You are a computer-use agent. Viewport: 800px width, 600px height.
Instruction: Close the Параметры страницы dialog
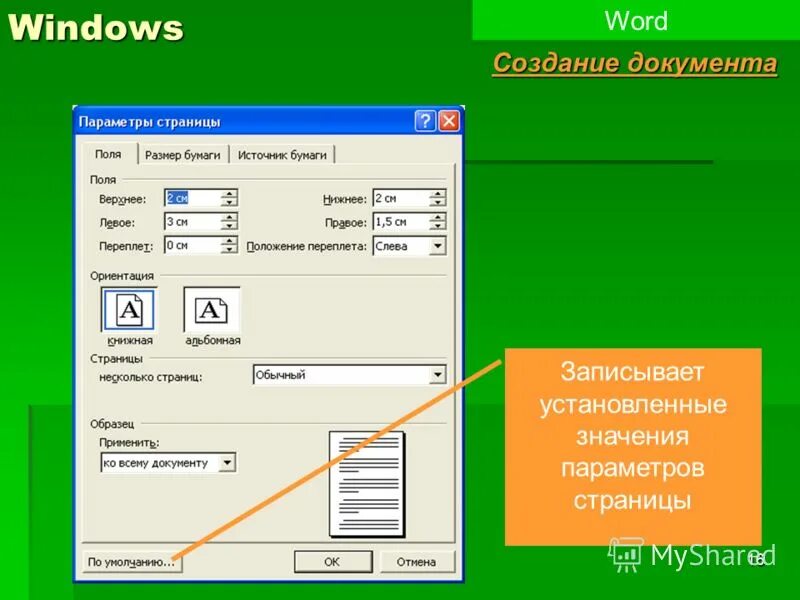pos(449,121)
